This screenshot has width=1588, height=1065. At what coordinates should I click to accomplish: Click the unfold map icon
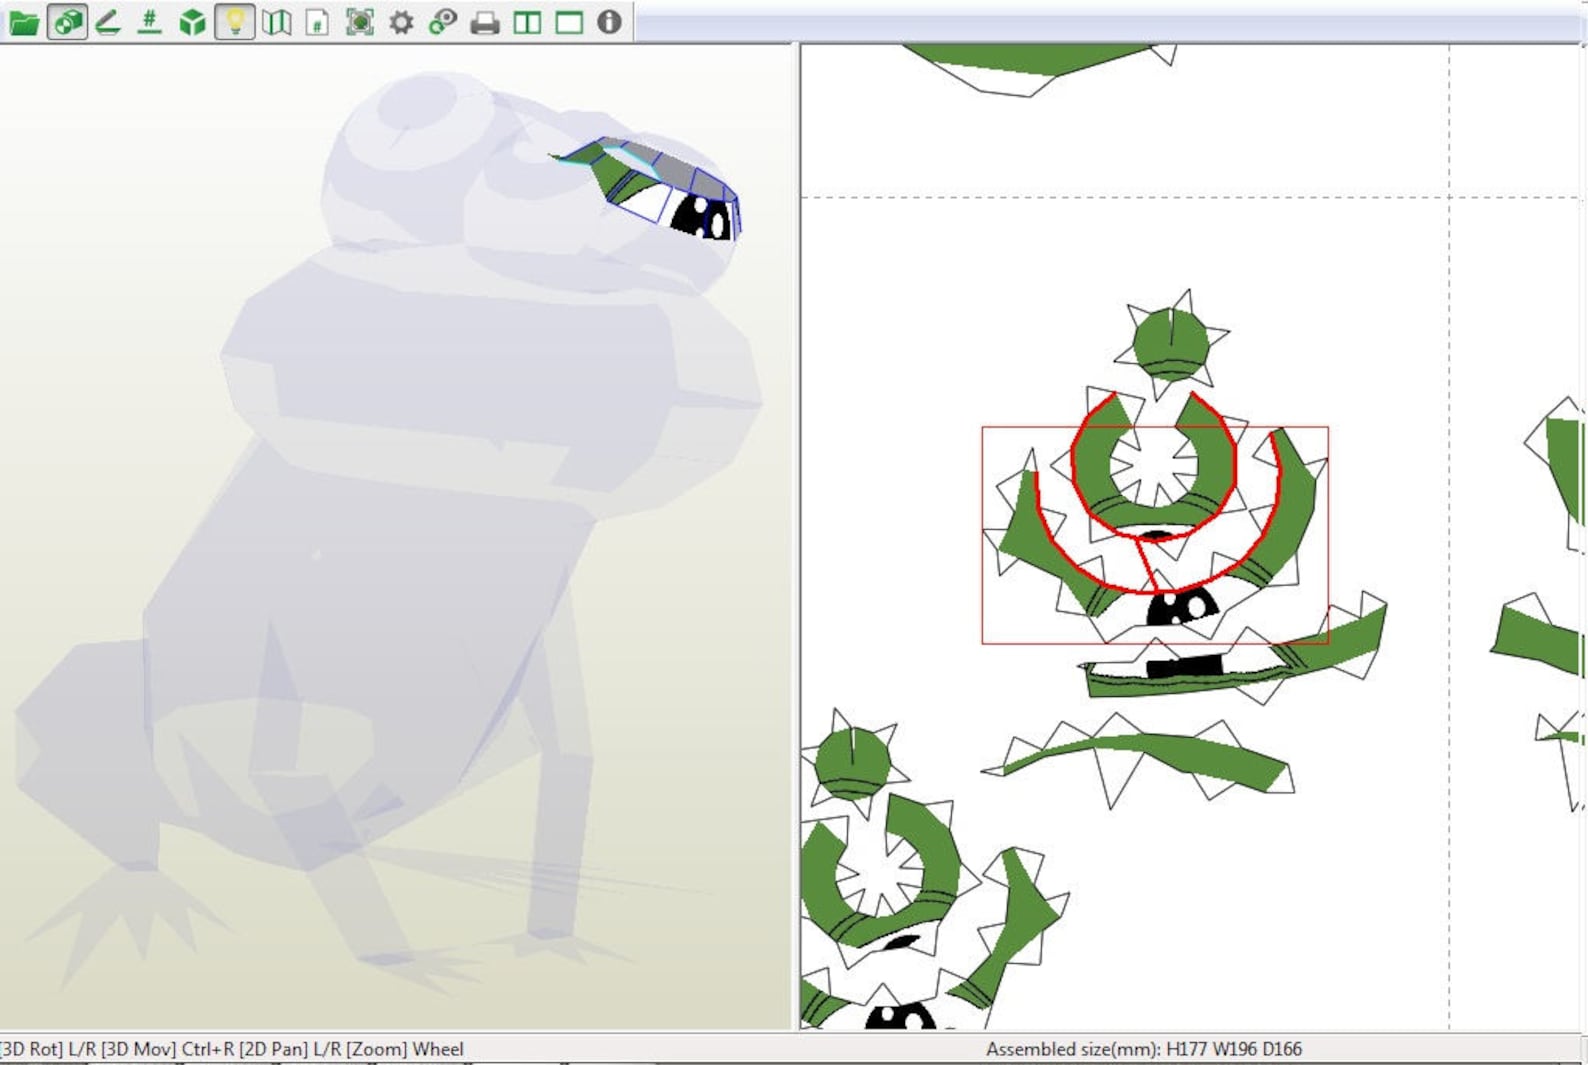277,22
